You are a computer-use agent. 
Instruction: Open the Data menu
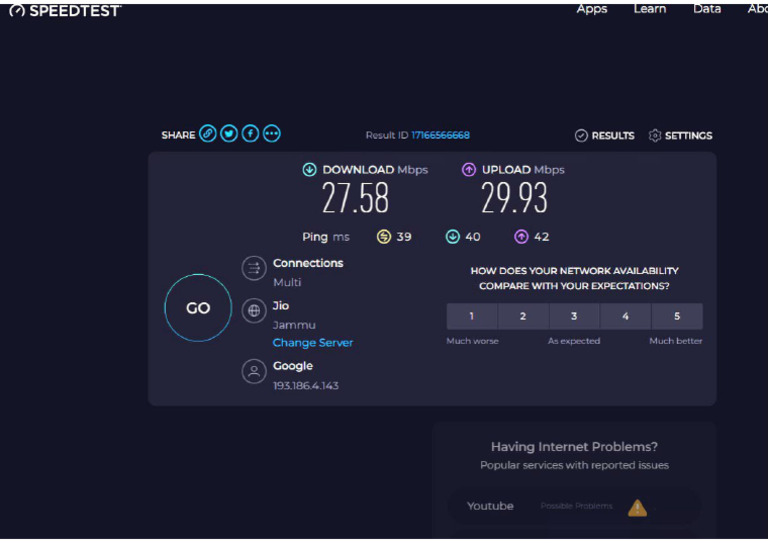tap(707, 9)
